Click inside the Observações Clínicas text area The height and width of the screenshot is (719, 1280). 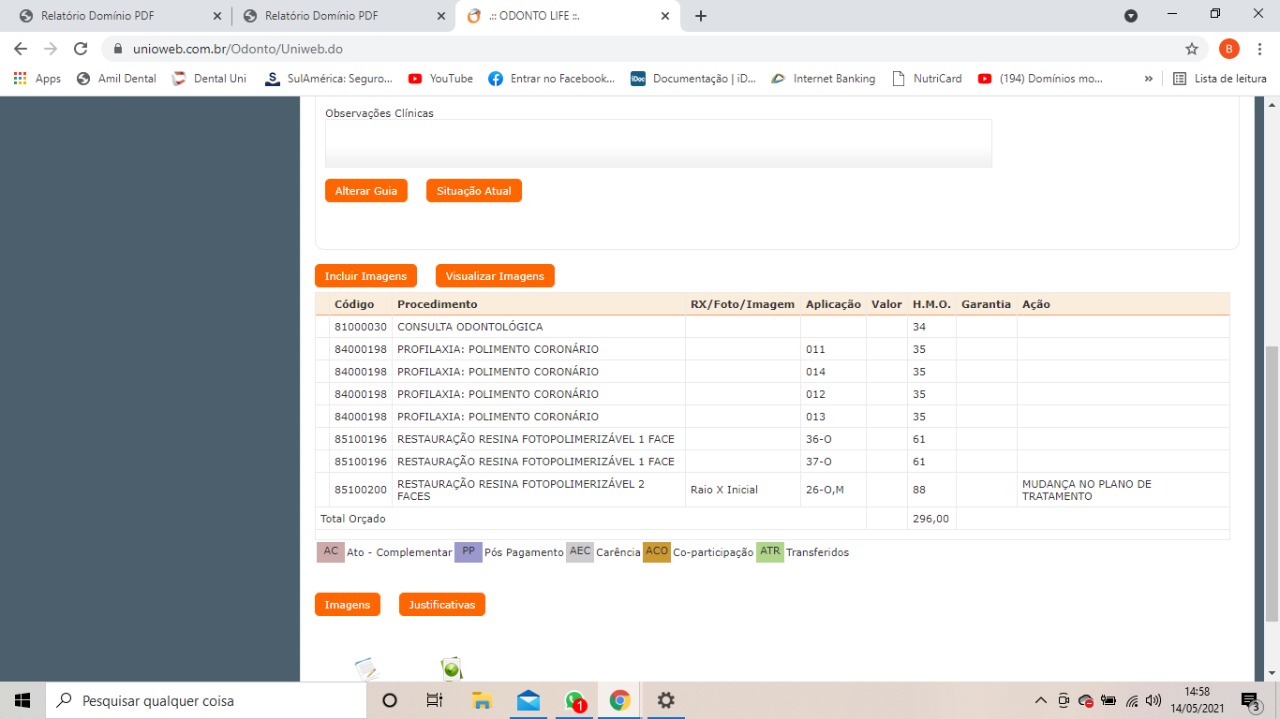pos(658,144)
